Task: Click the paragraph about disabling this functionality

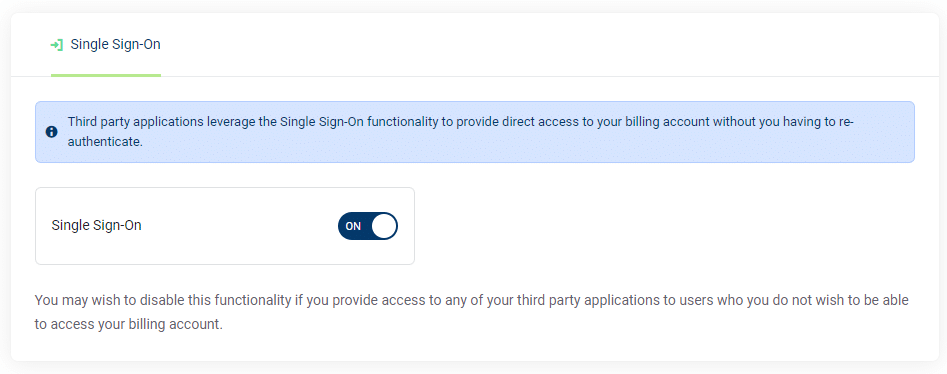Action: pos(472,312)
